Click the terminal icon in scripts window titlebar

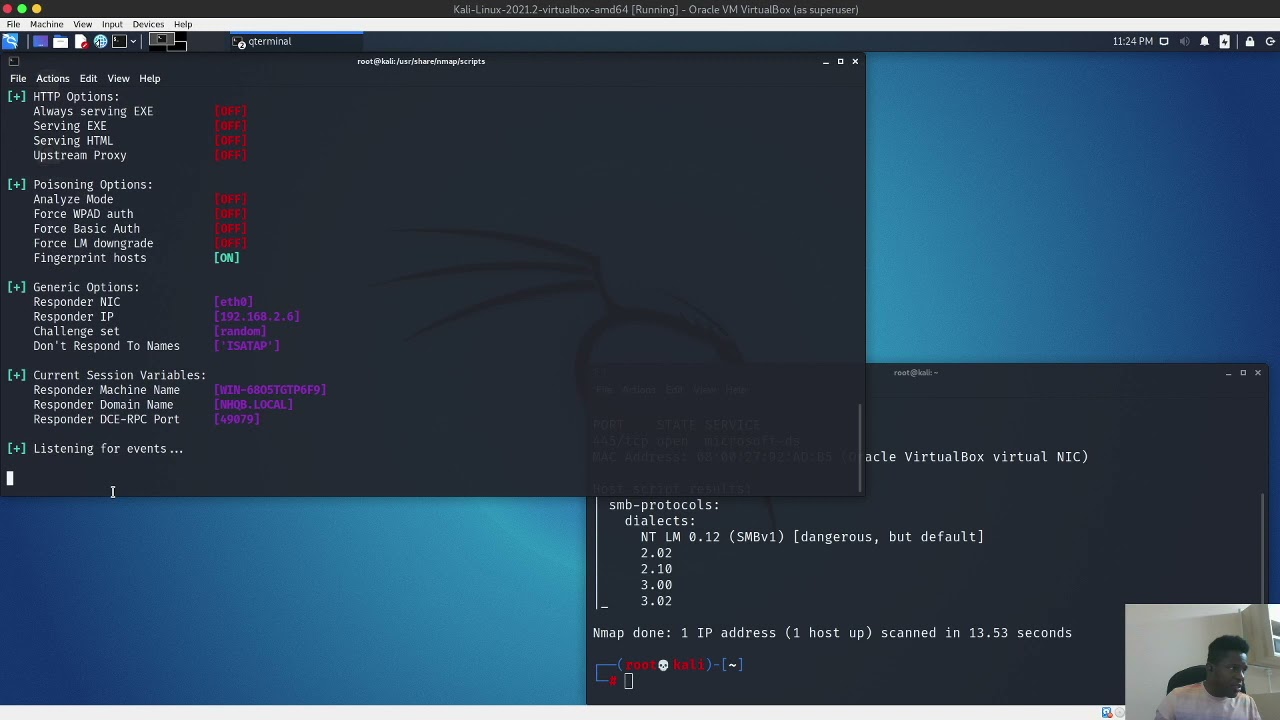point(13,61)
